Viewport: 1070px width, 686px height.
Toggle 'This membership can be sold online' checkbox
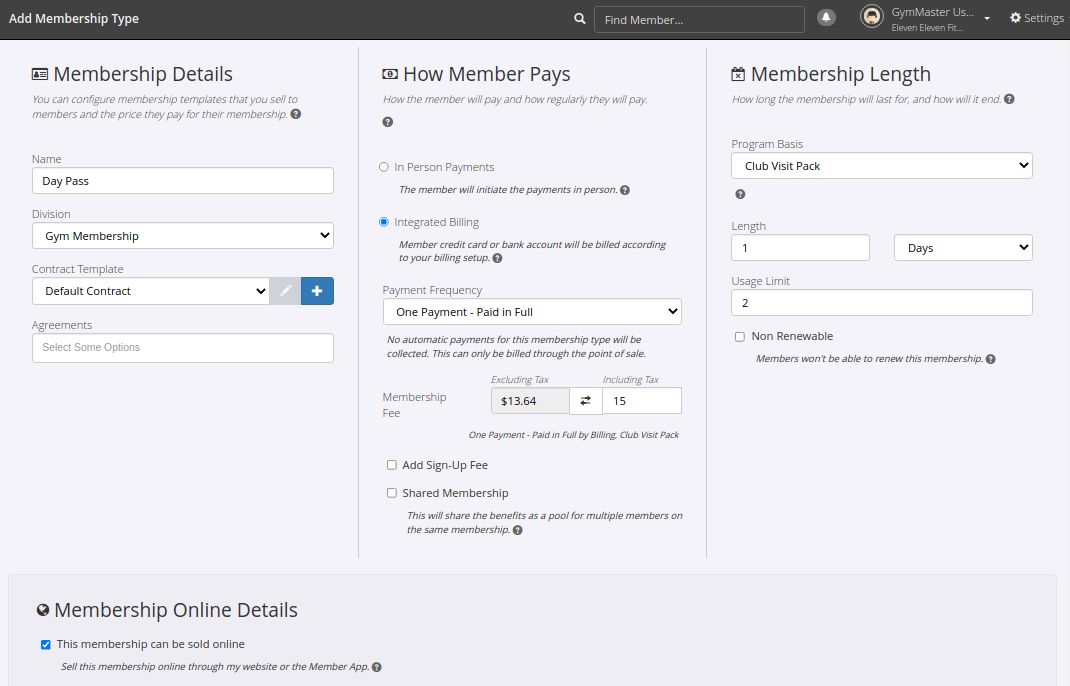46,644
